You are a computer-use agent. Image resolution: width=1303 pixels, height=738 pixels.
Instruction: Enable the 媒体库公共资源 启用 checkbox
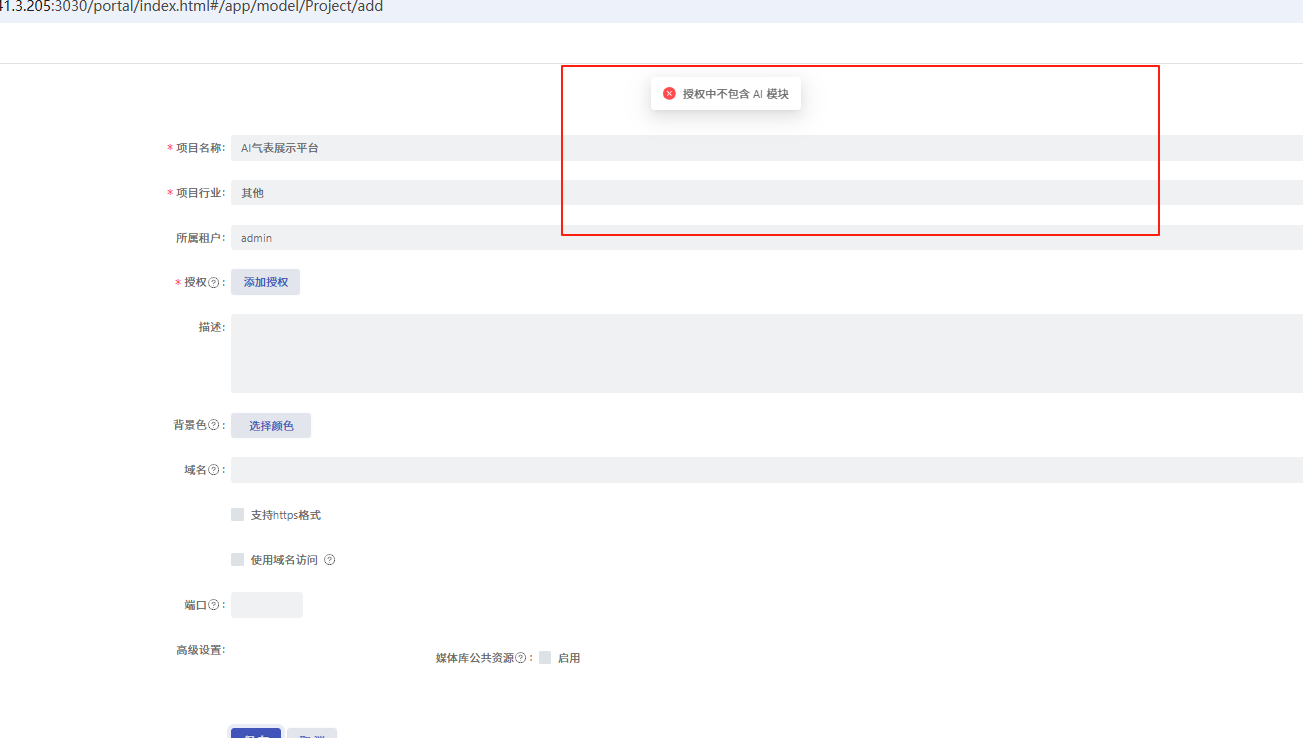tap(545, 657)
